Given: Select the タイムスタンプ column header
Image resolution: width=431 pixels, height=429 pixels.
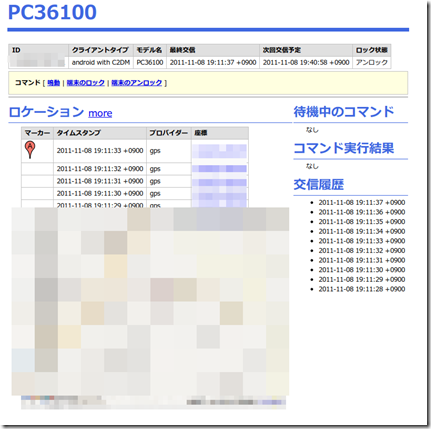Looking at the screenshot, I should pyautogui.click(x=100, y=133).
